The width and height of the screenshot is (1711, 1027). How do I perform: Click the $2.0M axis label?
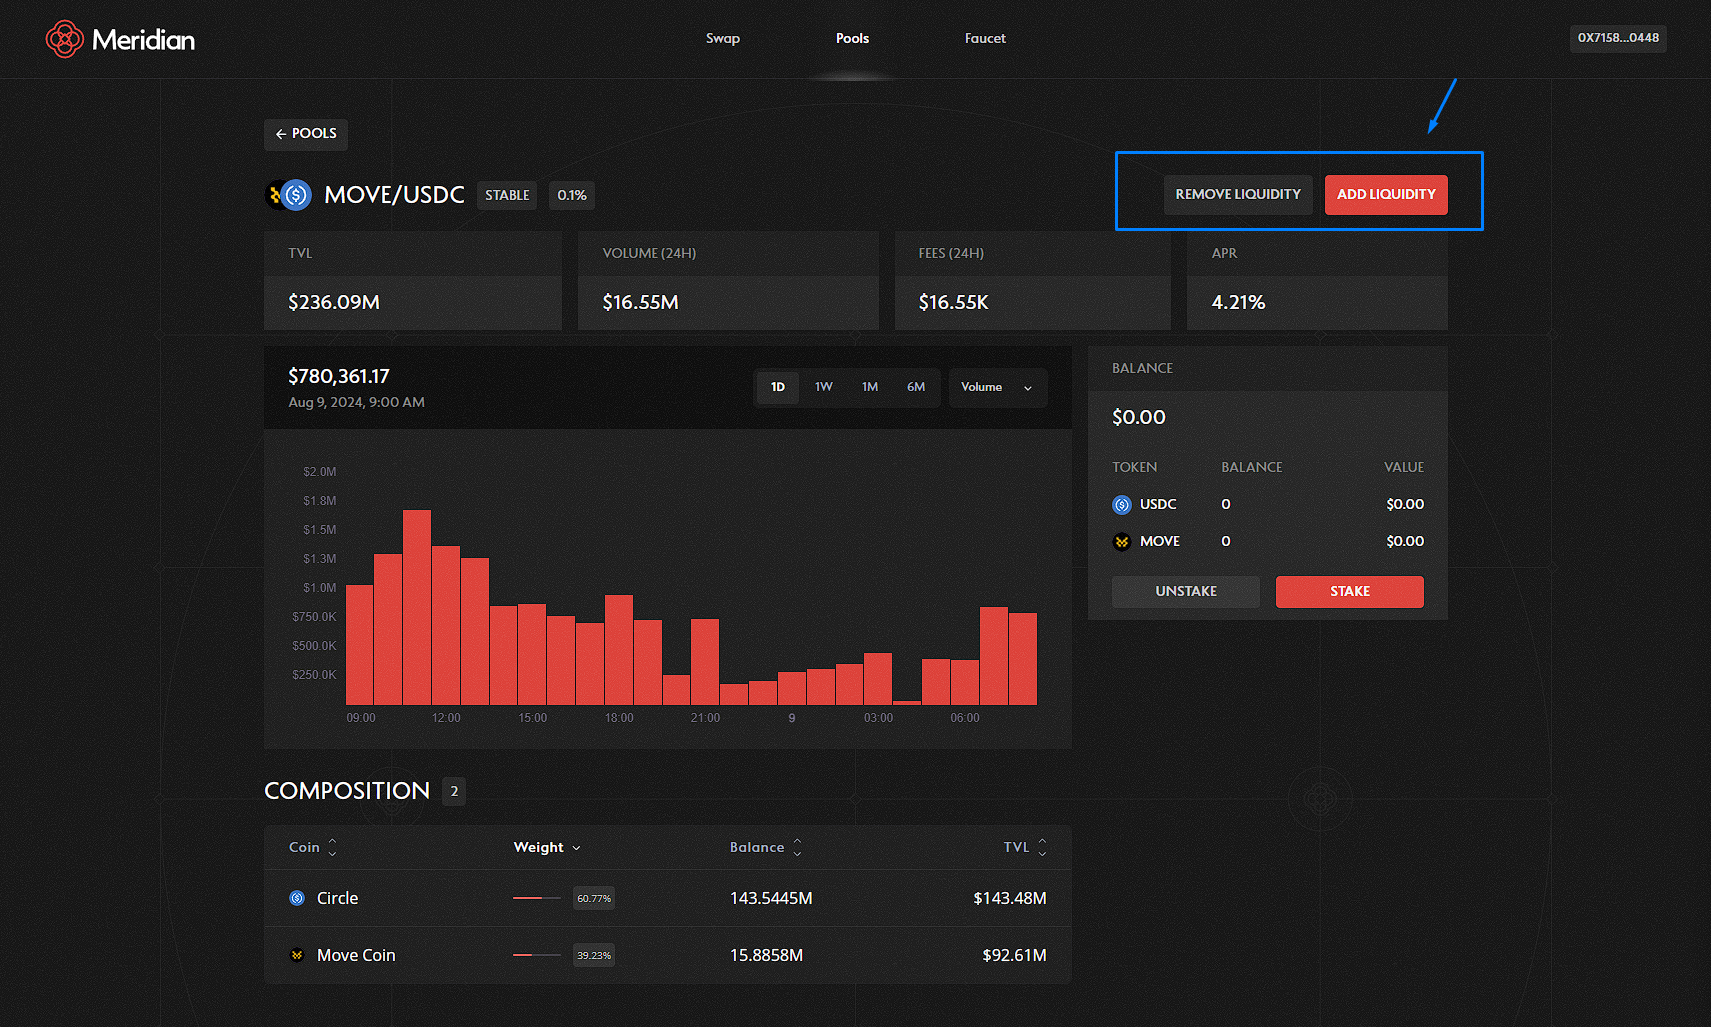(x=320, y=472)
